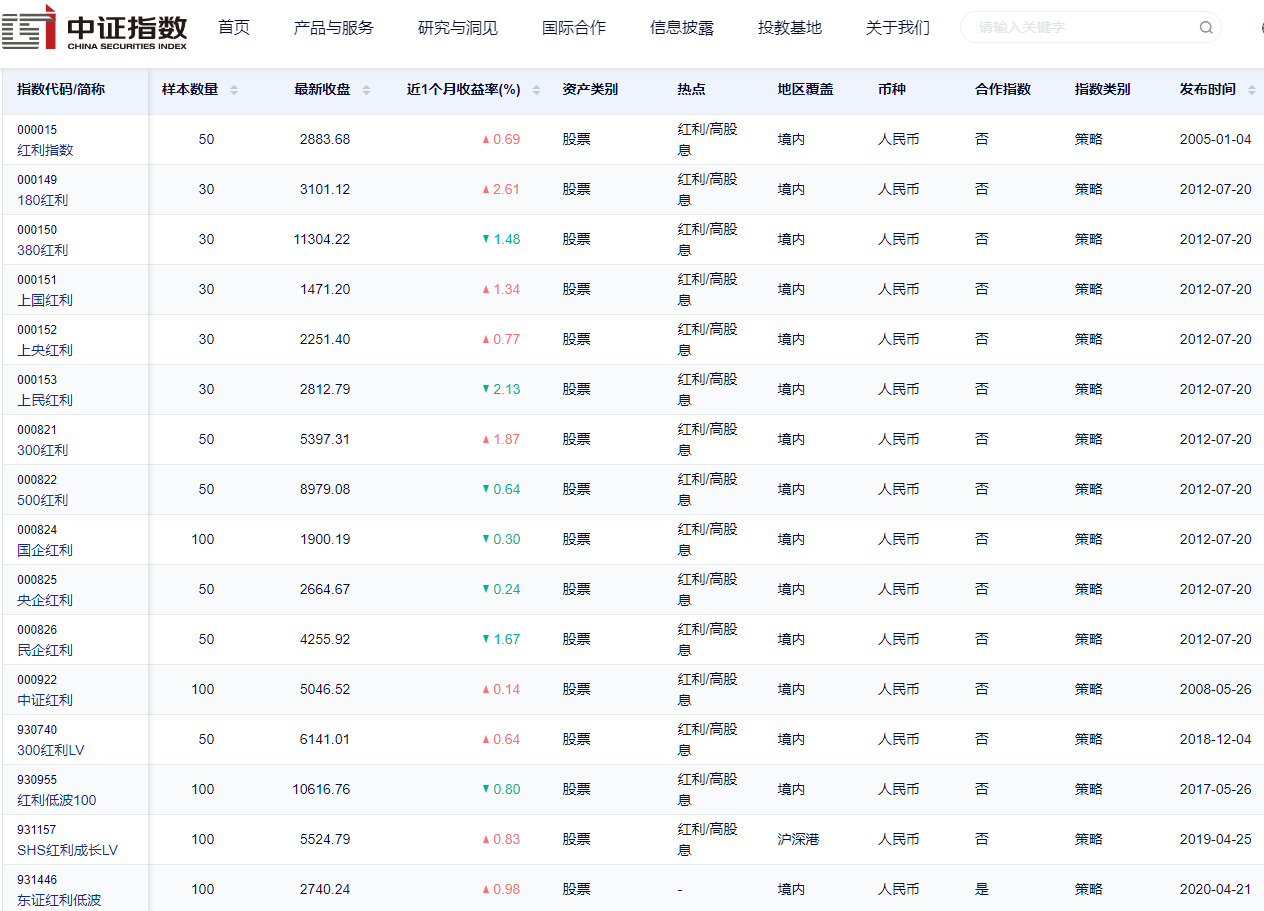1264x911 pixels.
Task: Open the 首页 menu item
Action: coord(234,27)
